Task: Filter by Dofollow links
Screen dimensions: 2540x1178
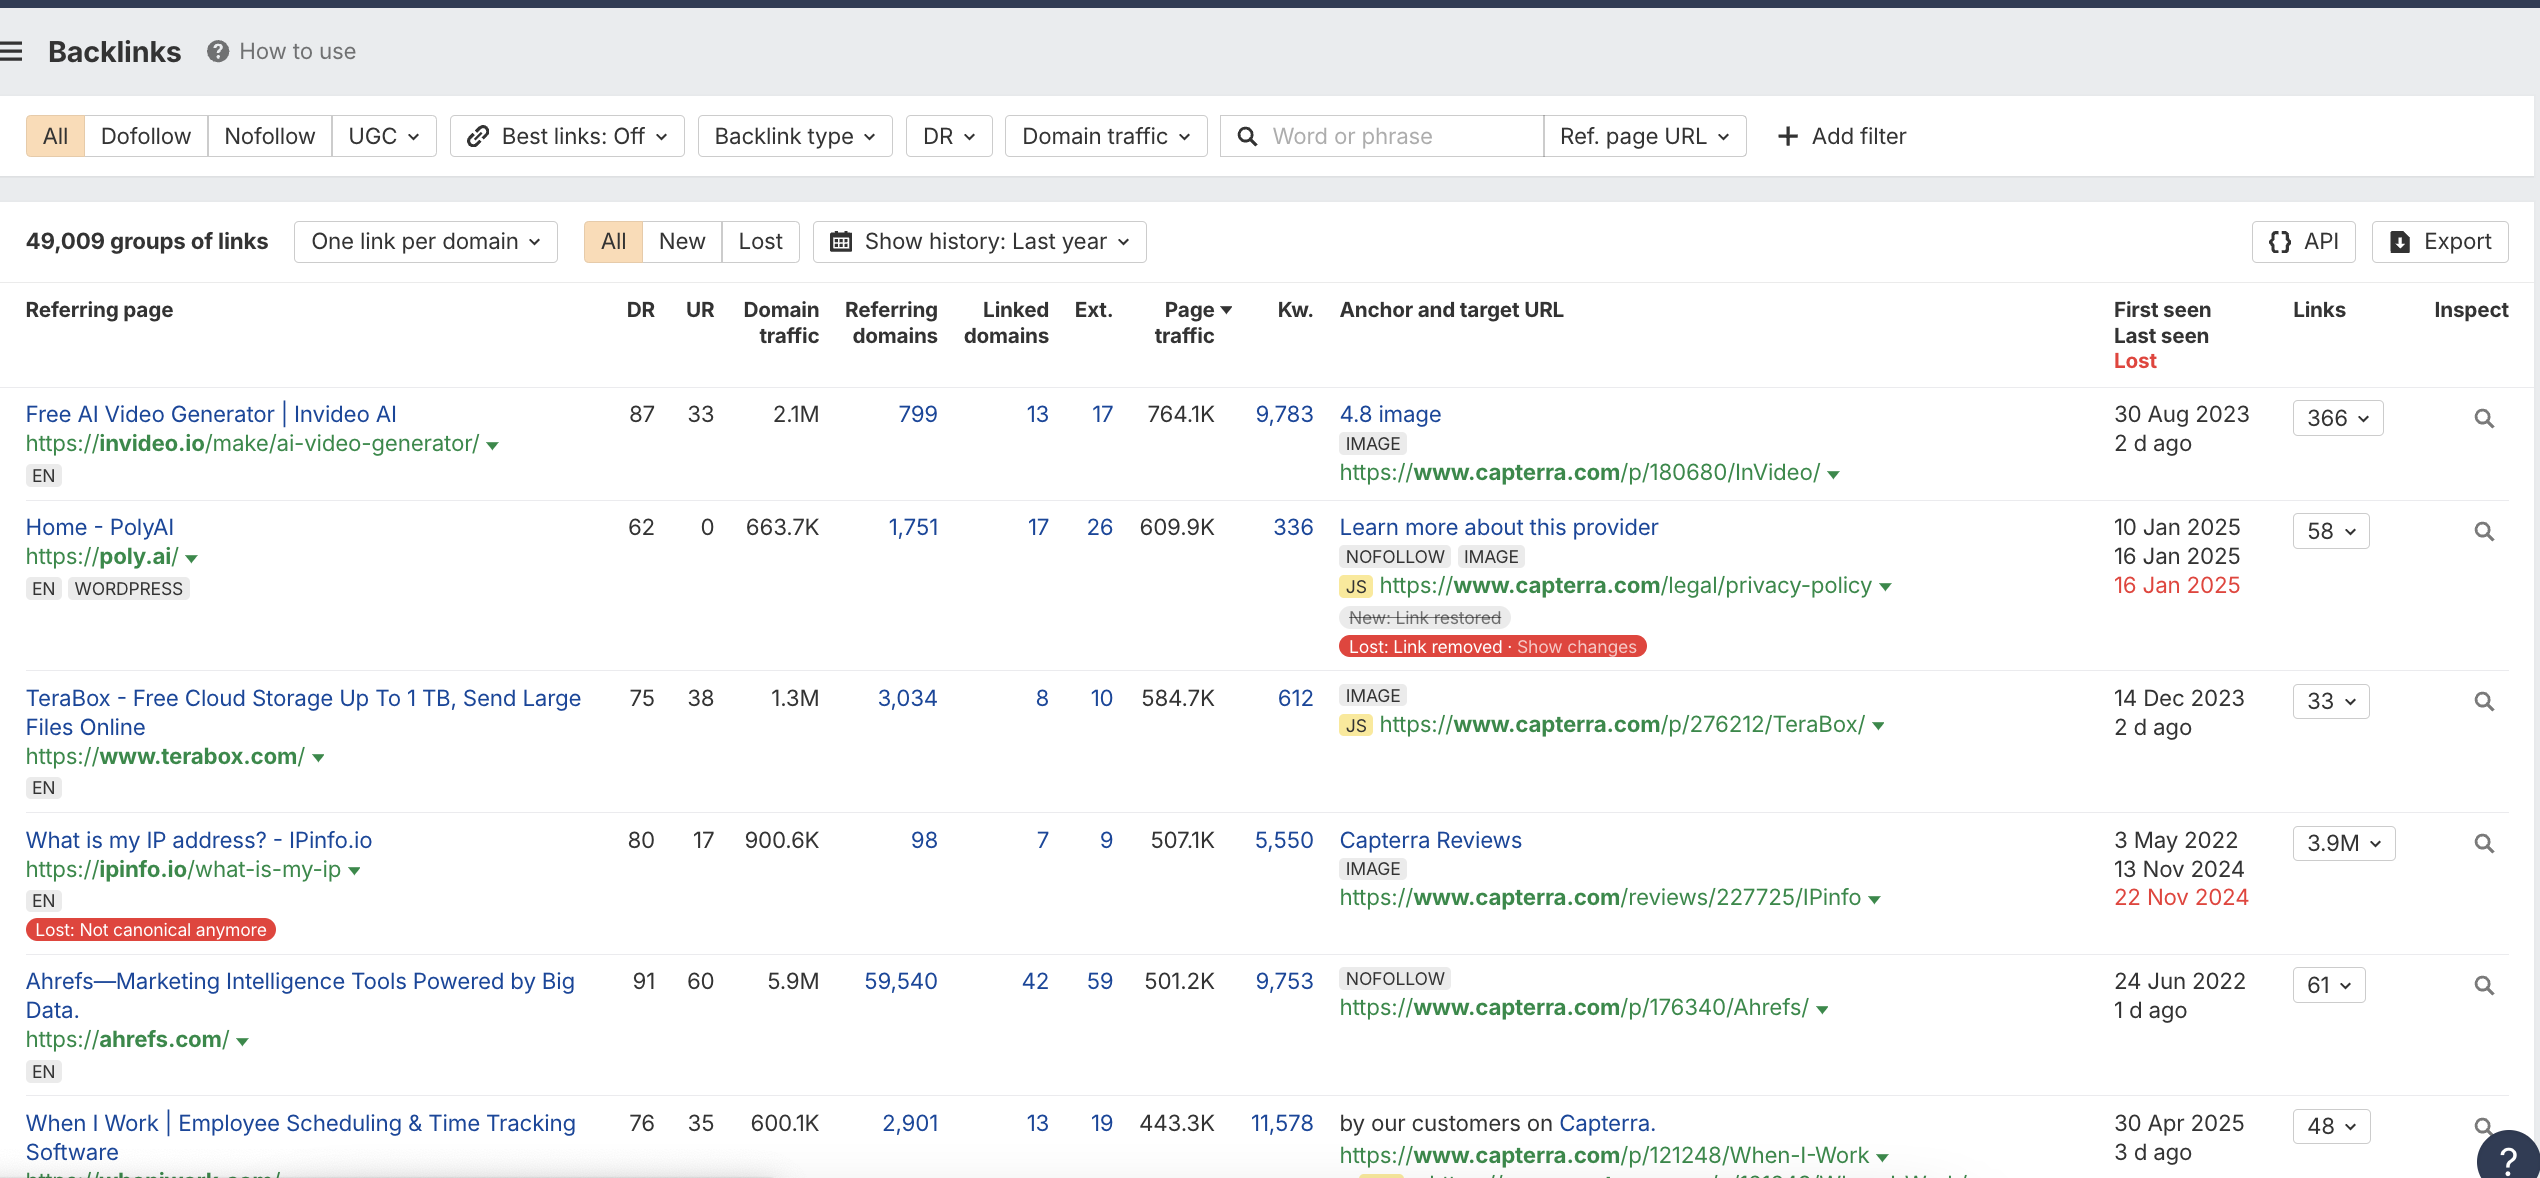Action: [x=146, y=136]
